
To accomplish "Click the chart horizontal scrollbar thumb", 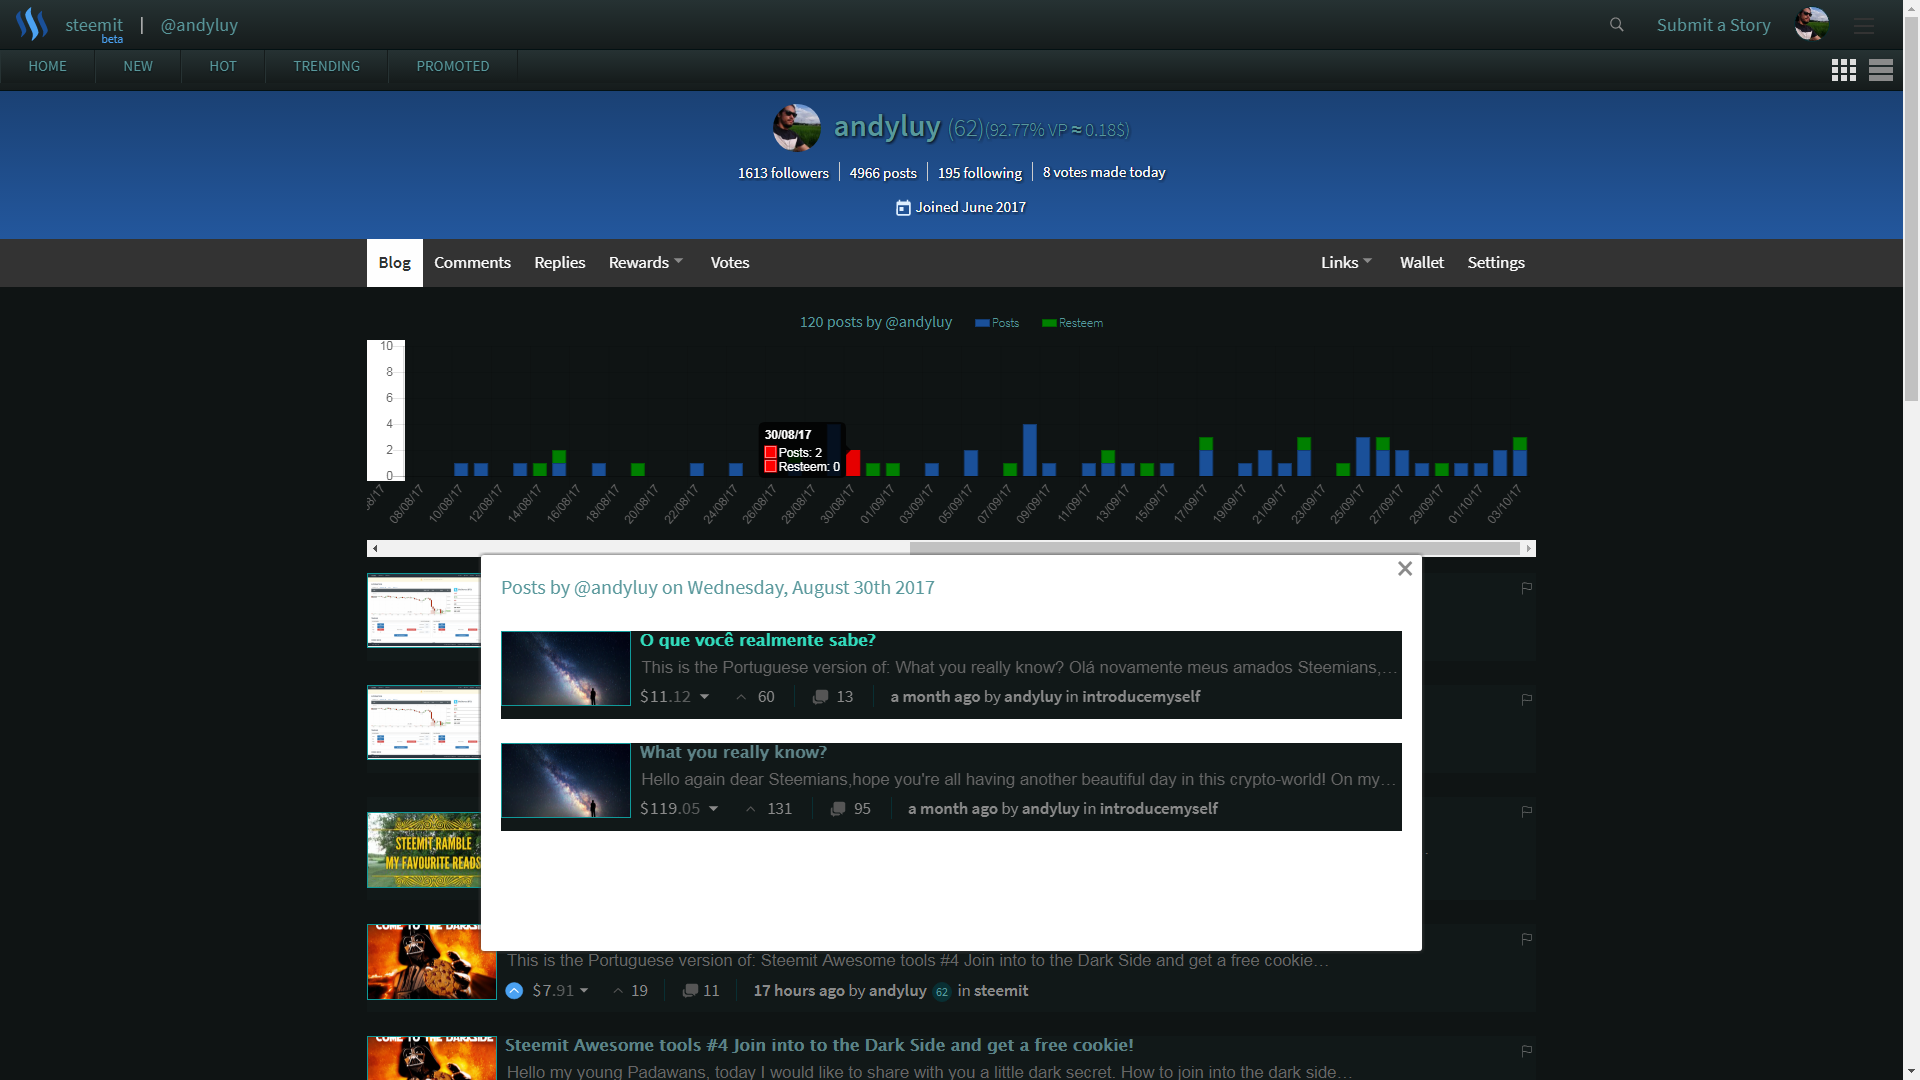I will (x=1214, y=548).
